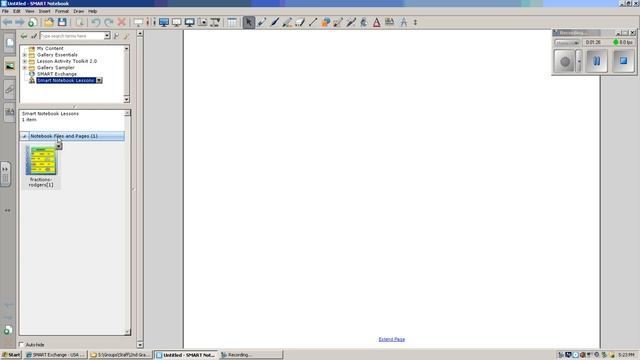
Task: Open the Draw menu
Action: pos(78,11)
